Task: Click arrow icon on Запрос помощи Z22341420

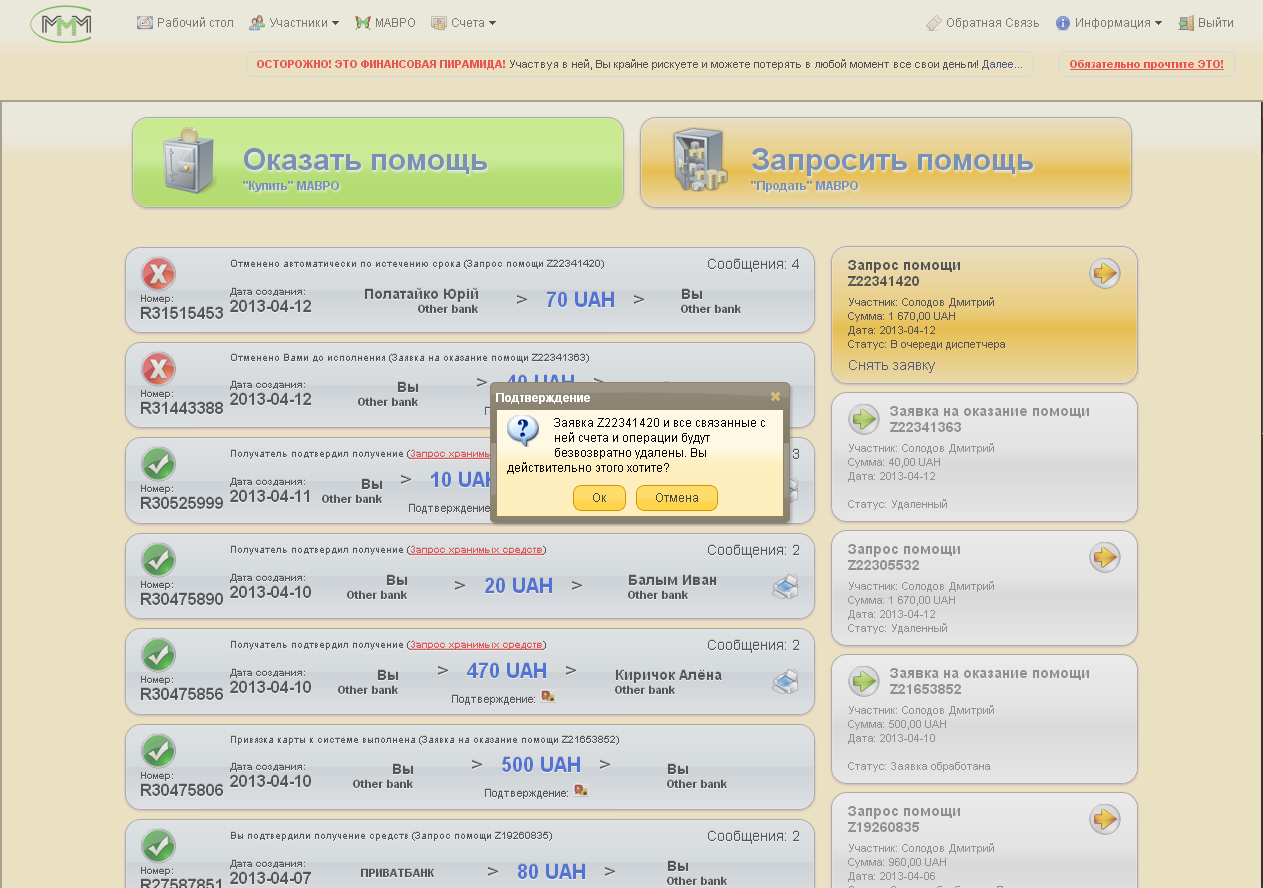Action: (x=1104, y=273)
